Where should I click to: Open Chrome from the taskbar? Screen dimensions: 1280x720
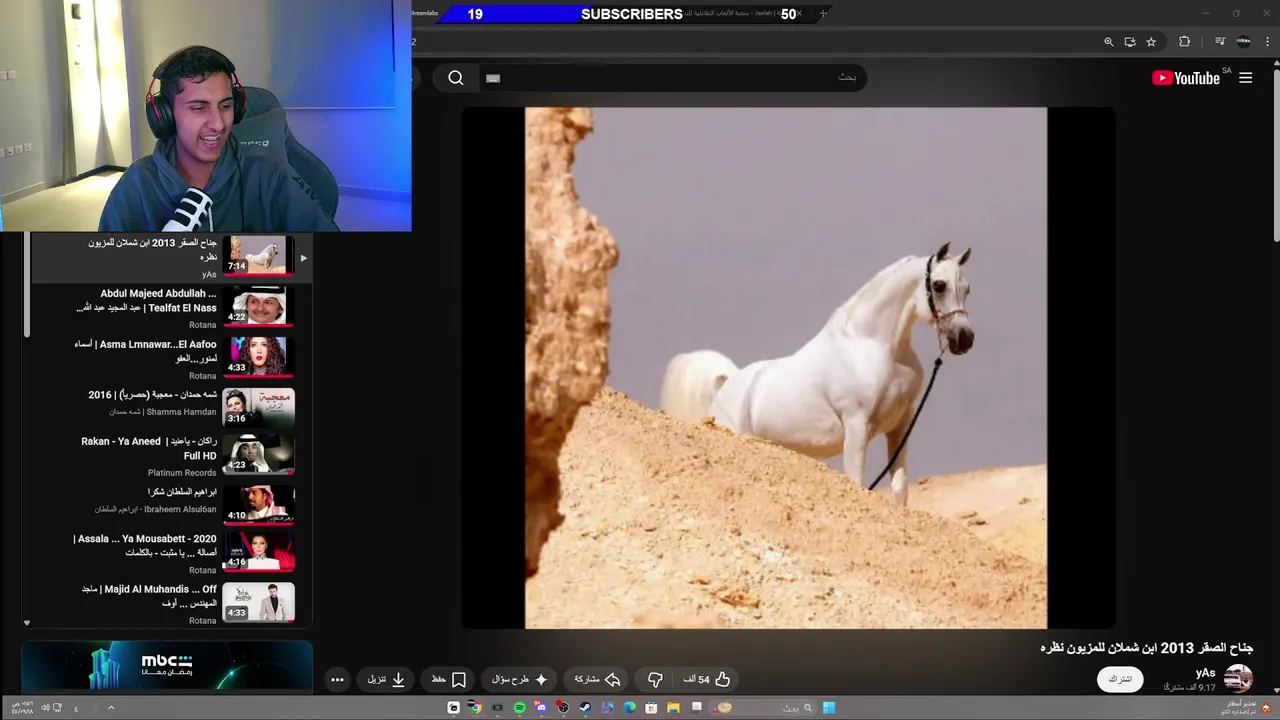476,708
